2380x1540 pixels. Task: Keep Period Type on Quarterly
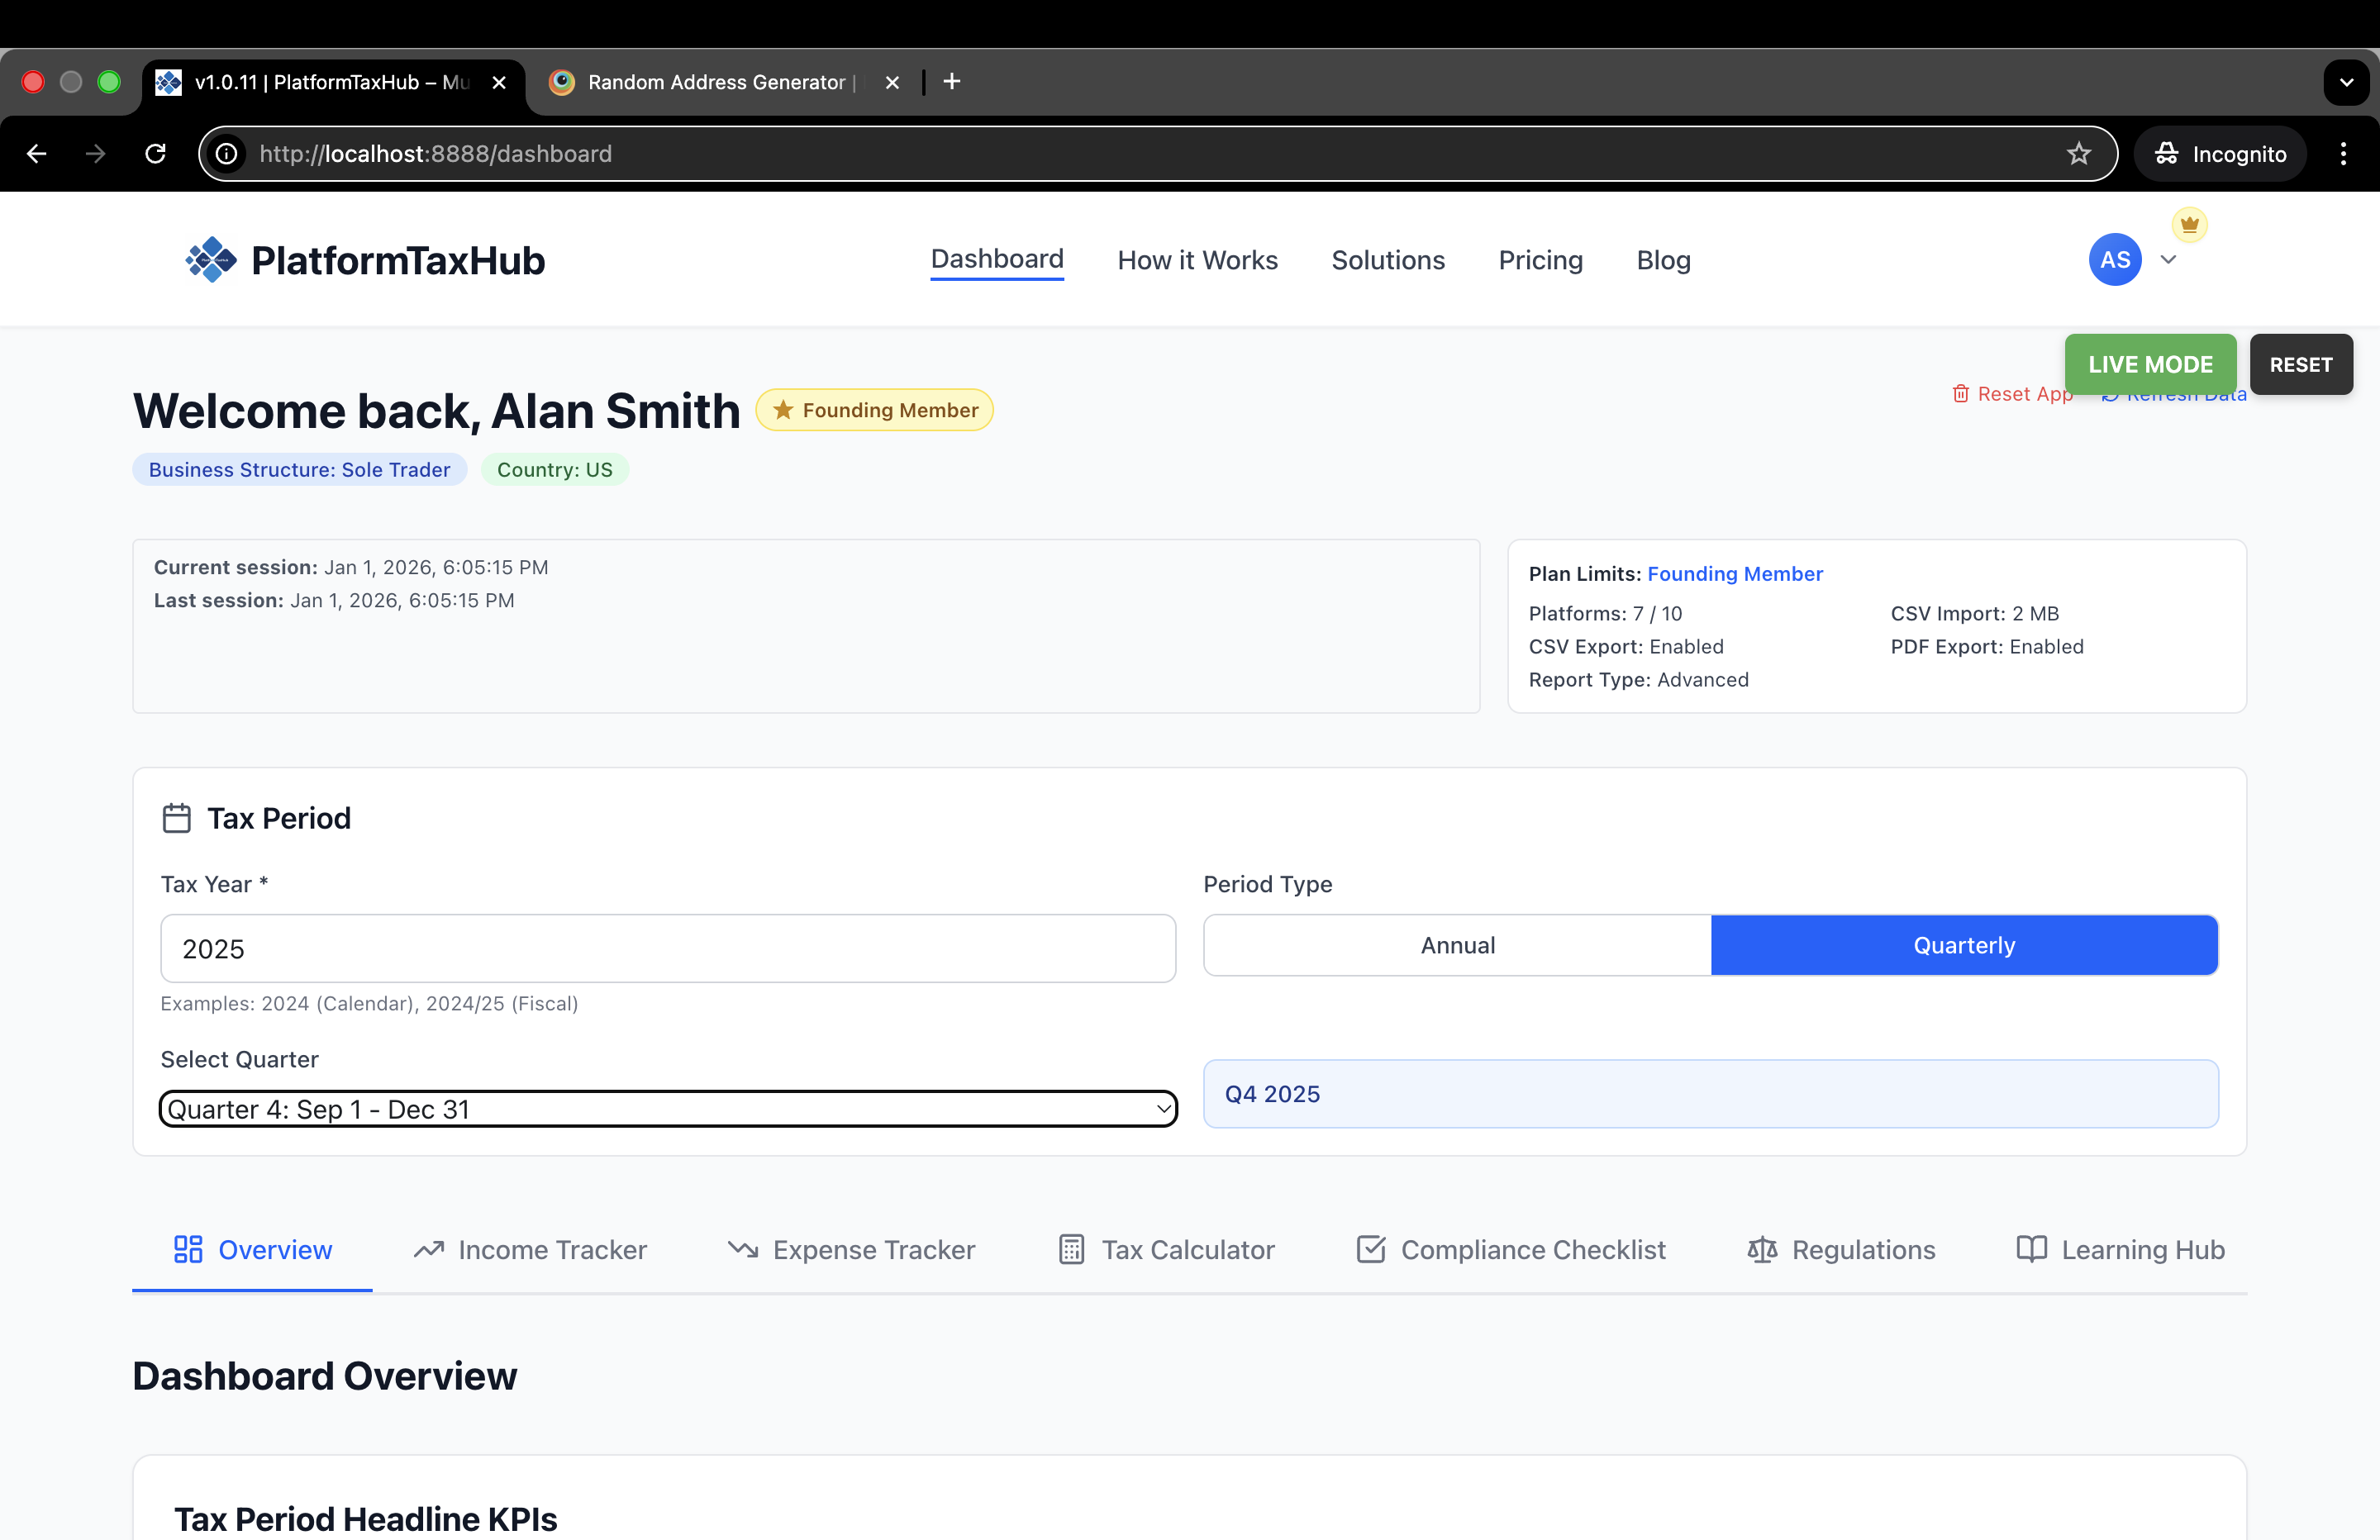(1963, 945)
